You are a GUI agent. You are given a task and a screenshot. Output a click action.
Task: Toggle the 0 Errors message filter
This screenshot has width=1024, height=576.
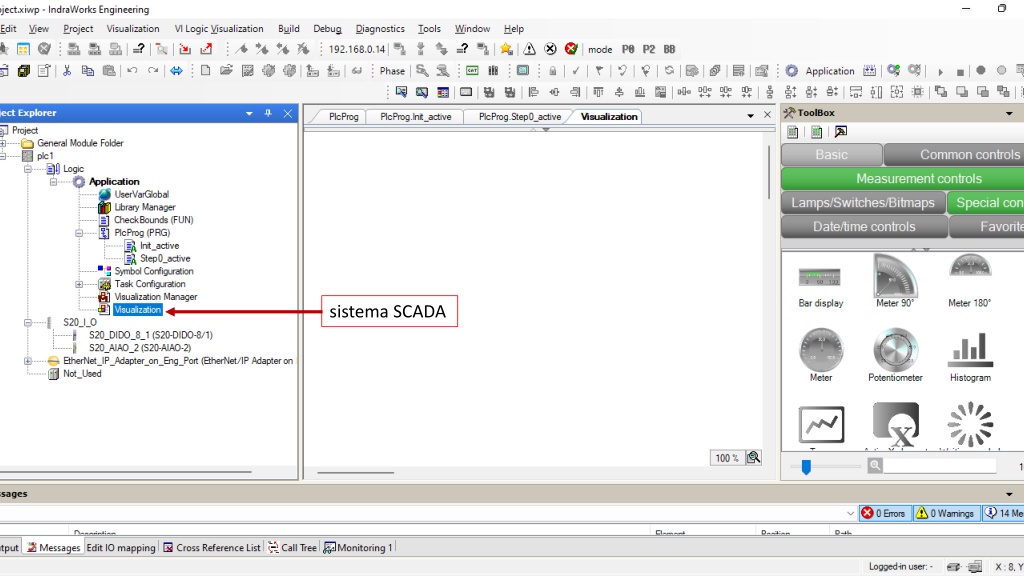[884, 513]
